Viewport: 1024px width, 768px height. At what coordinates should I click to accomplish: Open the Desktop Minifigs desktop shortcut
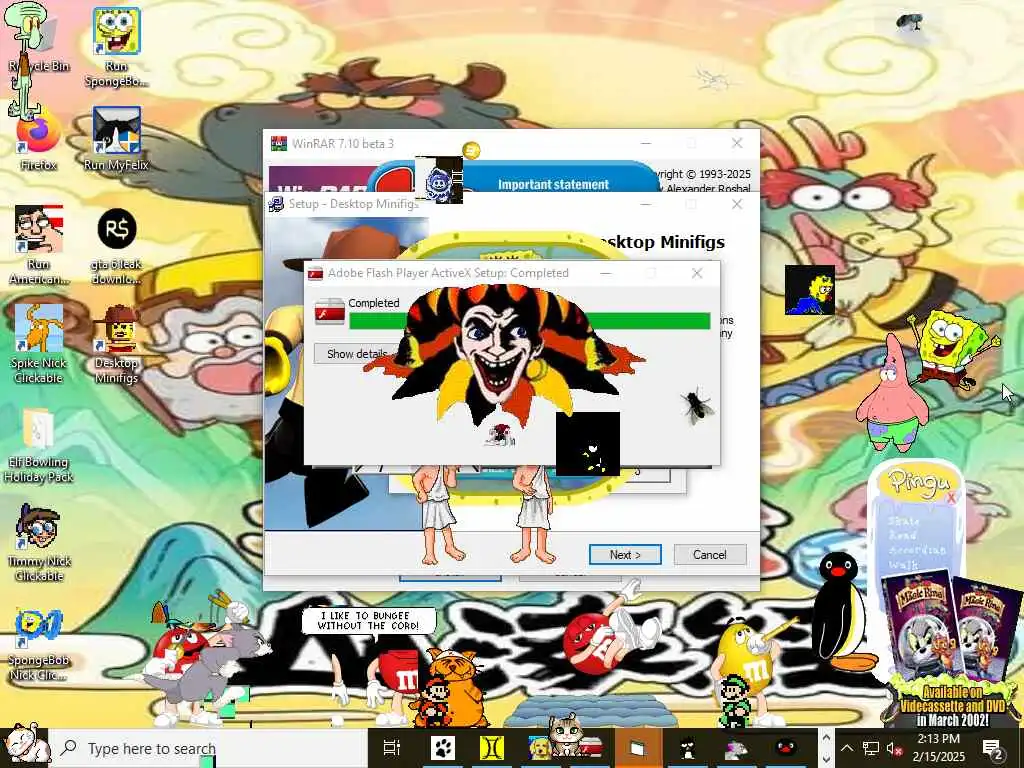click(116, 344)
